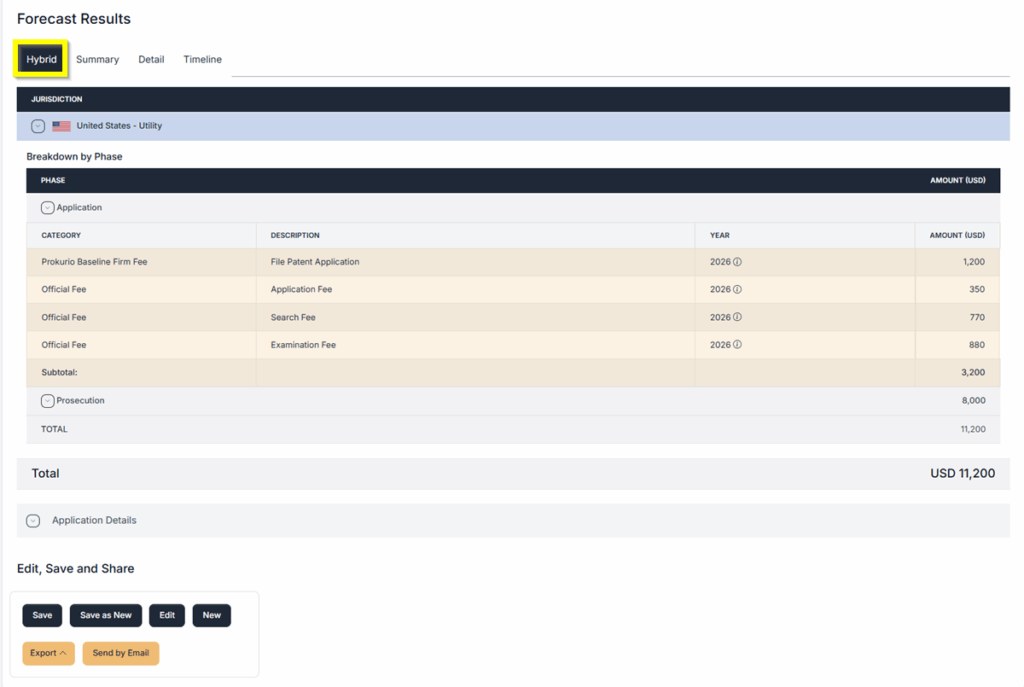Switch to the Summary tab

coord(97,60)
